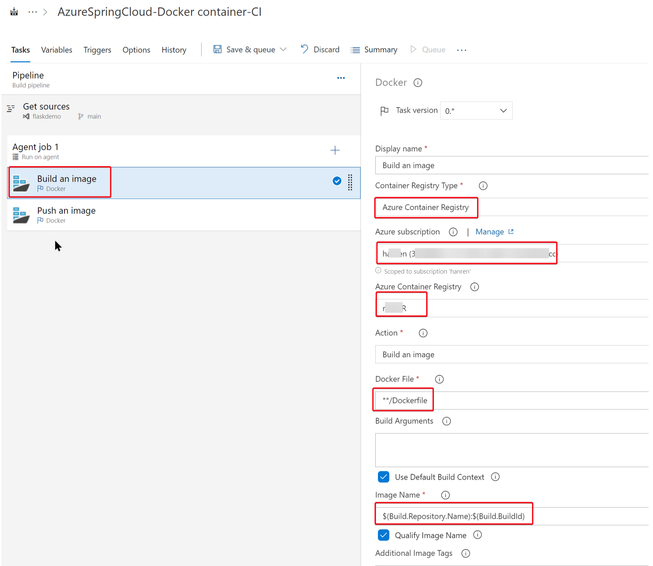
Task: Open the Azure subscription dropdown
Action: 512,253
